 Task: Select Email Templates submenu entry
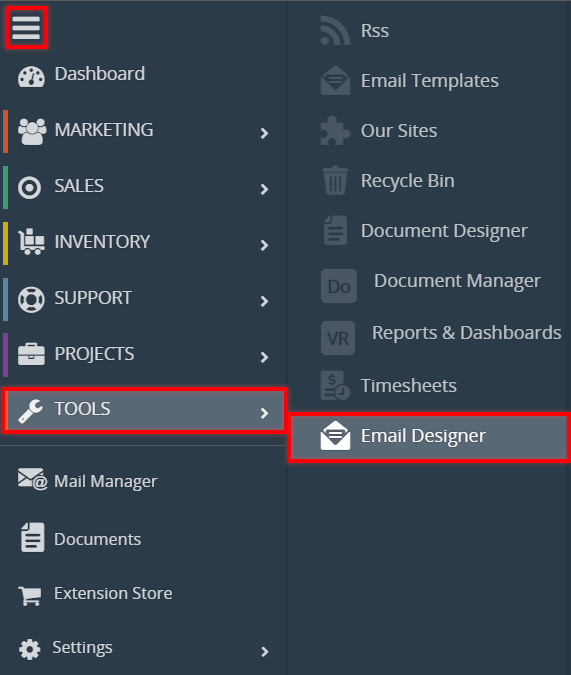pyautogui.click(x=430, y=81)
